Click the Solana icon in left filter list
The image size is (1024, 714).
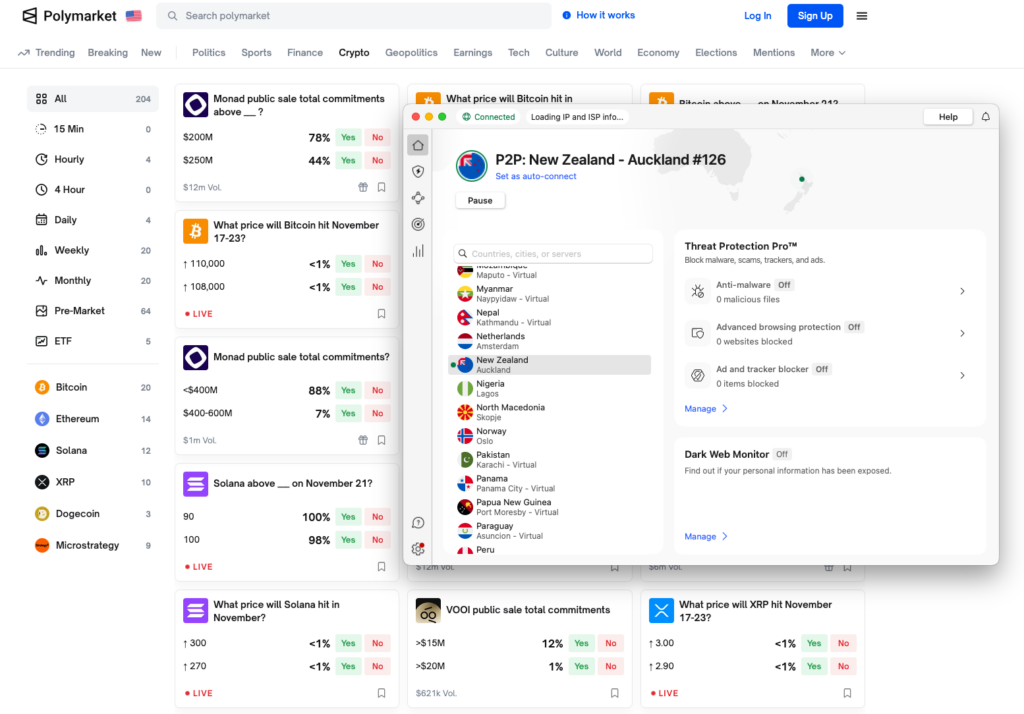tap(42, 450)
